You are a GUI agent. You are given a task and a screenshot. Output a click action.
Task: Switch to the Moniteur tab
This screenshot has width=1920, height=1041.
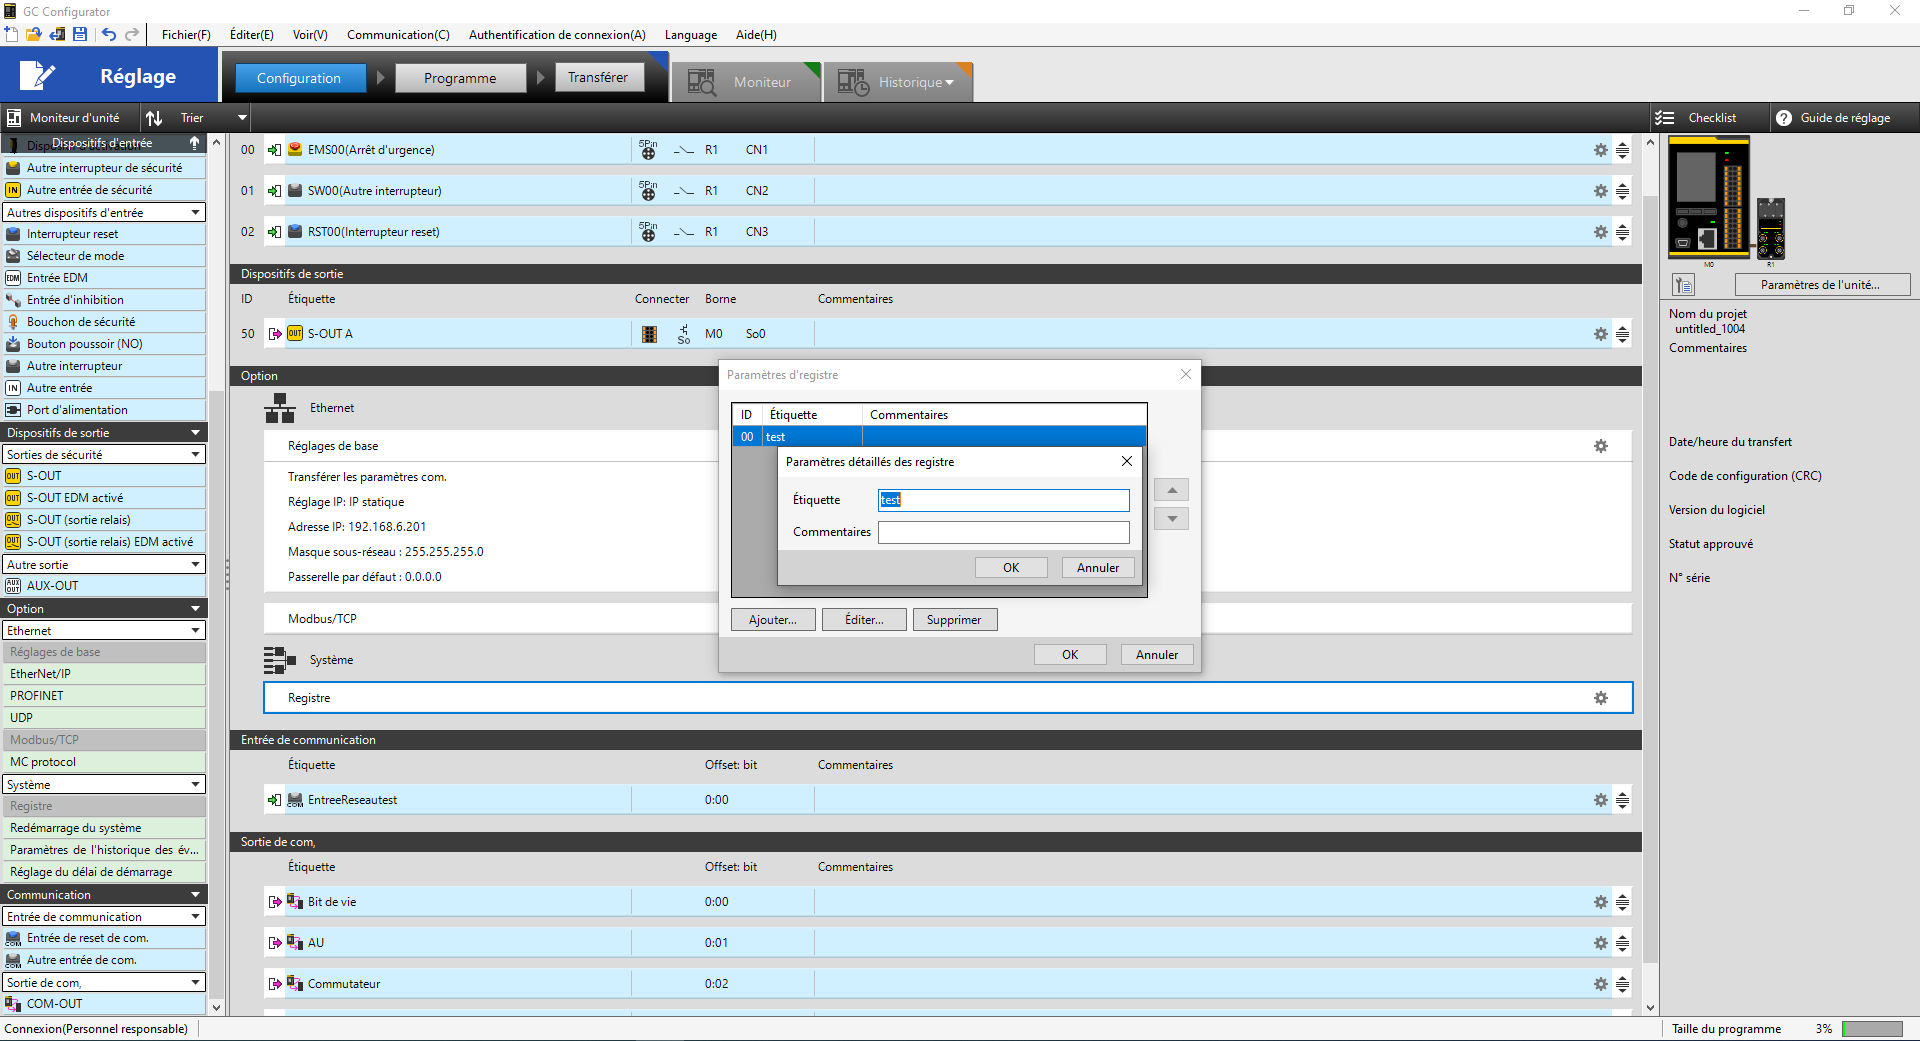pyautogui.click(x=746, y=83)
